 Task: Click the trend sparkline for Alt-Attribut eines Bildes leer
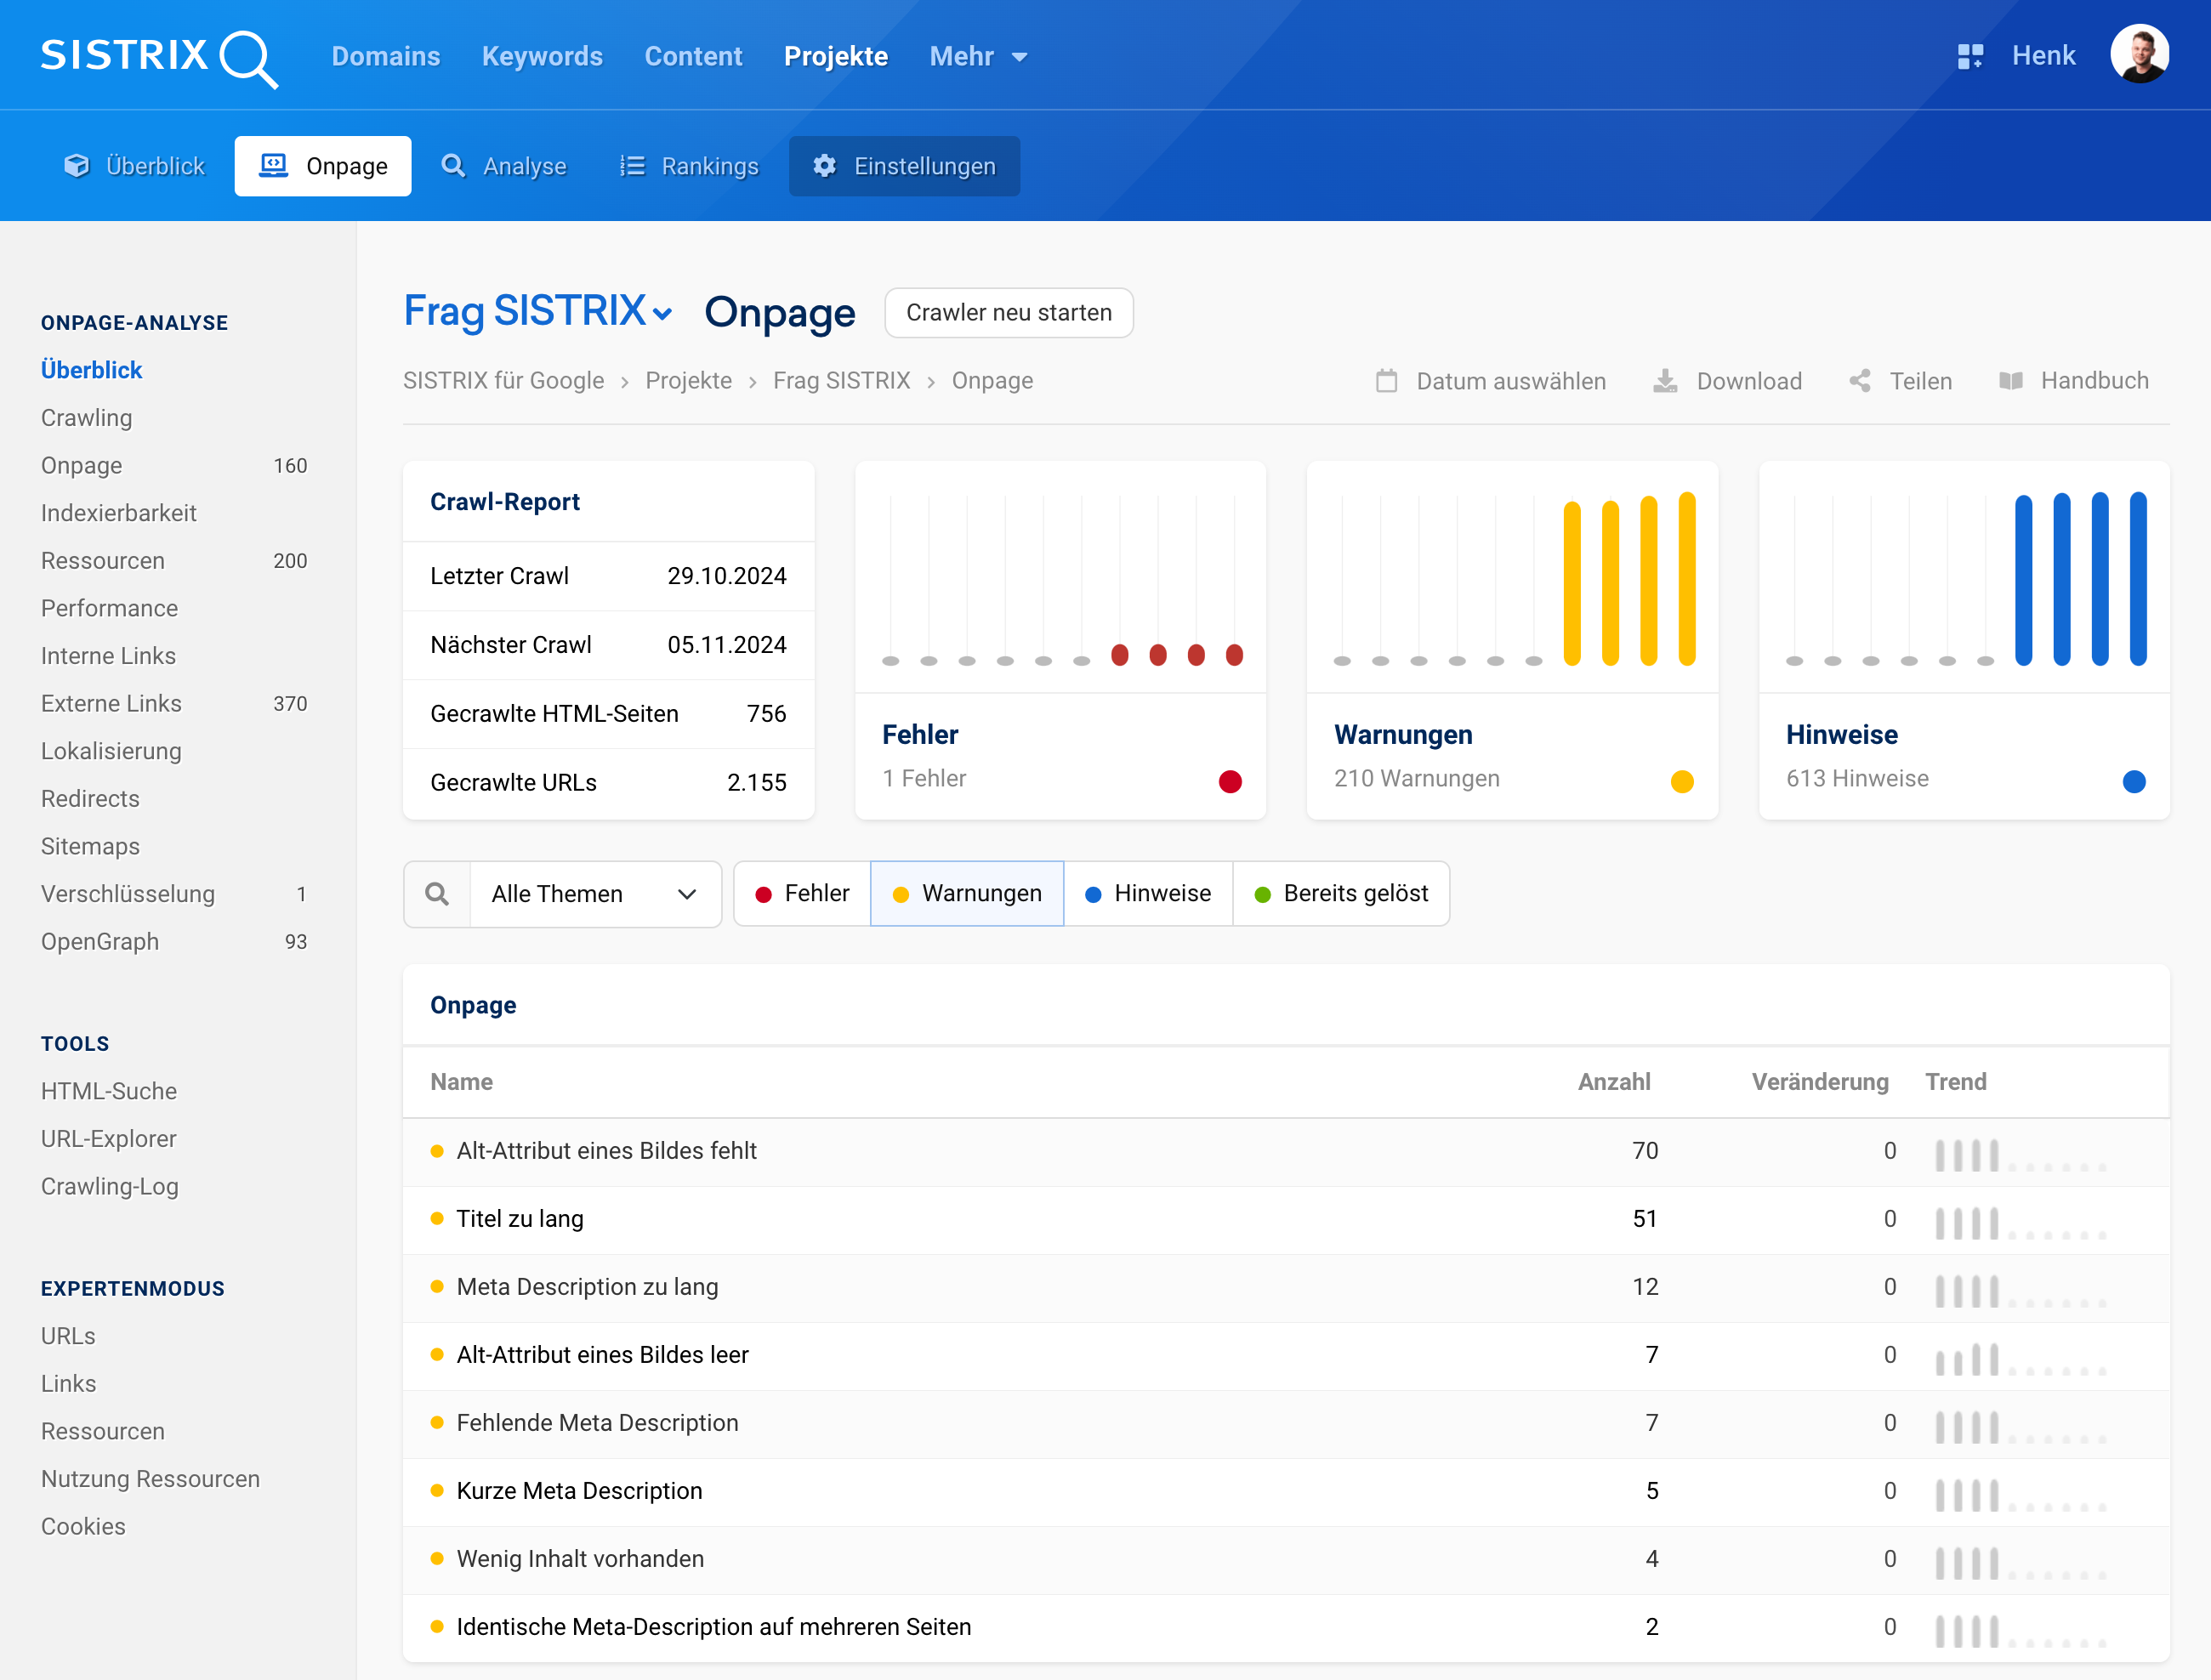click(x=2020, y=1359)
